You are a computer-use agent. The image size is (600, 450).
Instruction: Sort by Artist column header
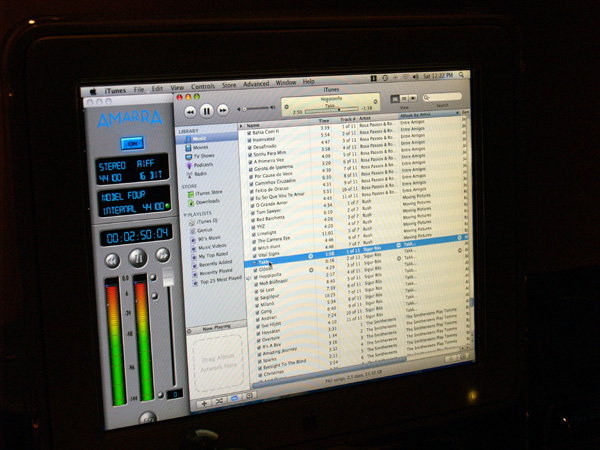pos(377,118)
